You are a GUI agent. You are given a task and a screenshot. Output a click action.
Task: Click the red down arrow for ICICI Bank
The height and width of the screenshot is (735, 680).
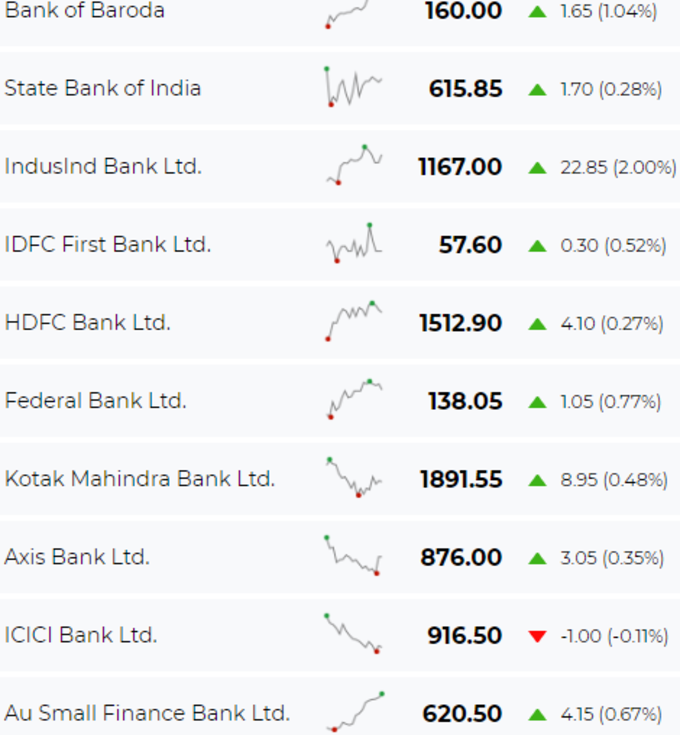(x=538, y=636)
